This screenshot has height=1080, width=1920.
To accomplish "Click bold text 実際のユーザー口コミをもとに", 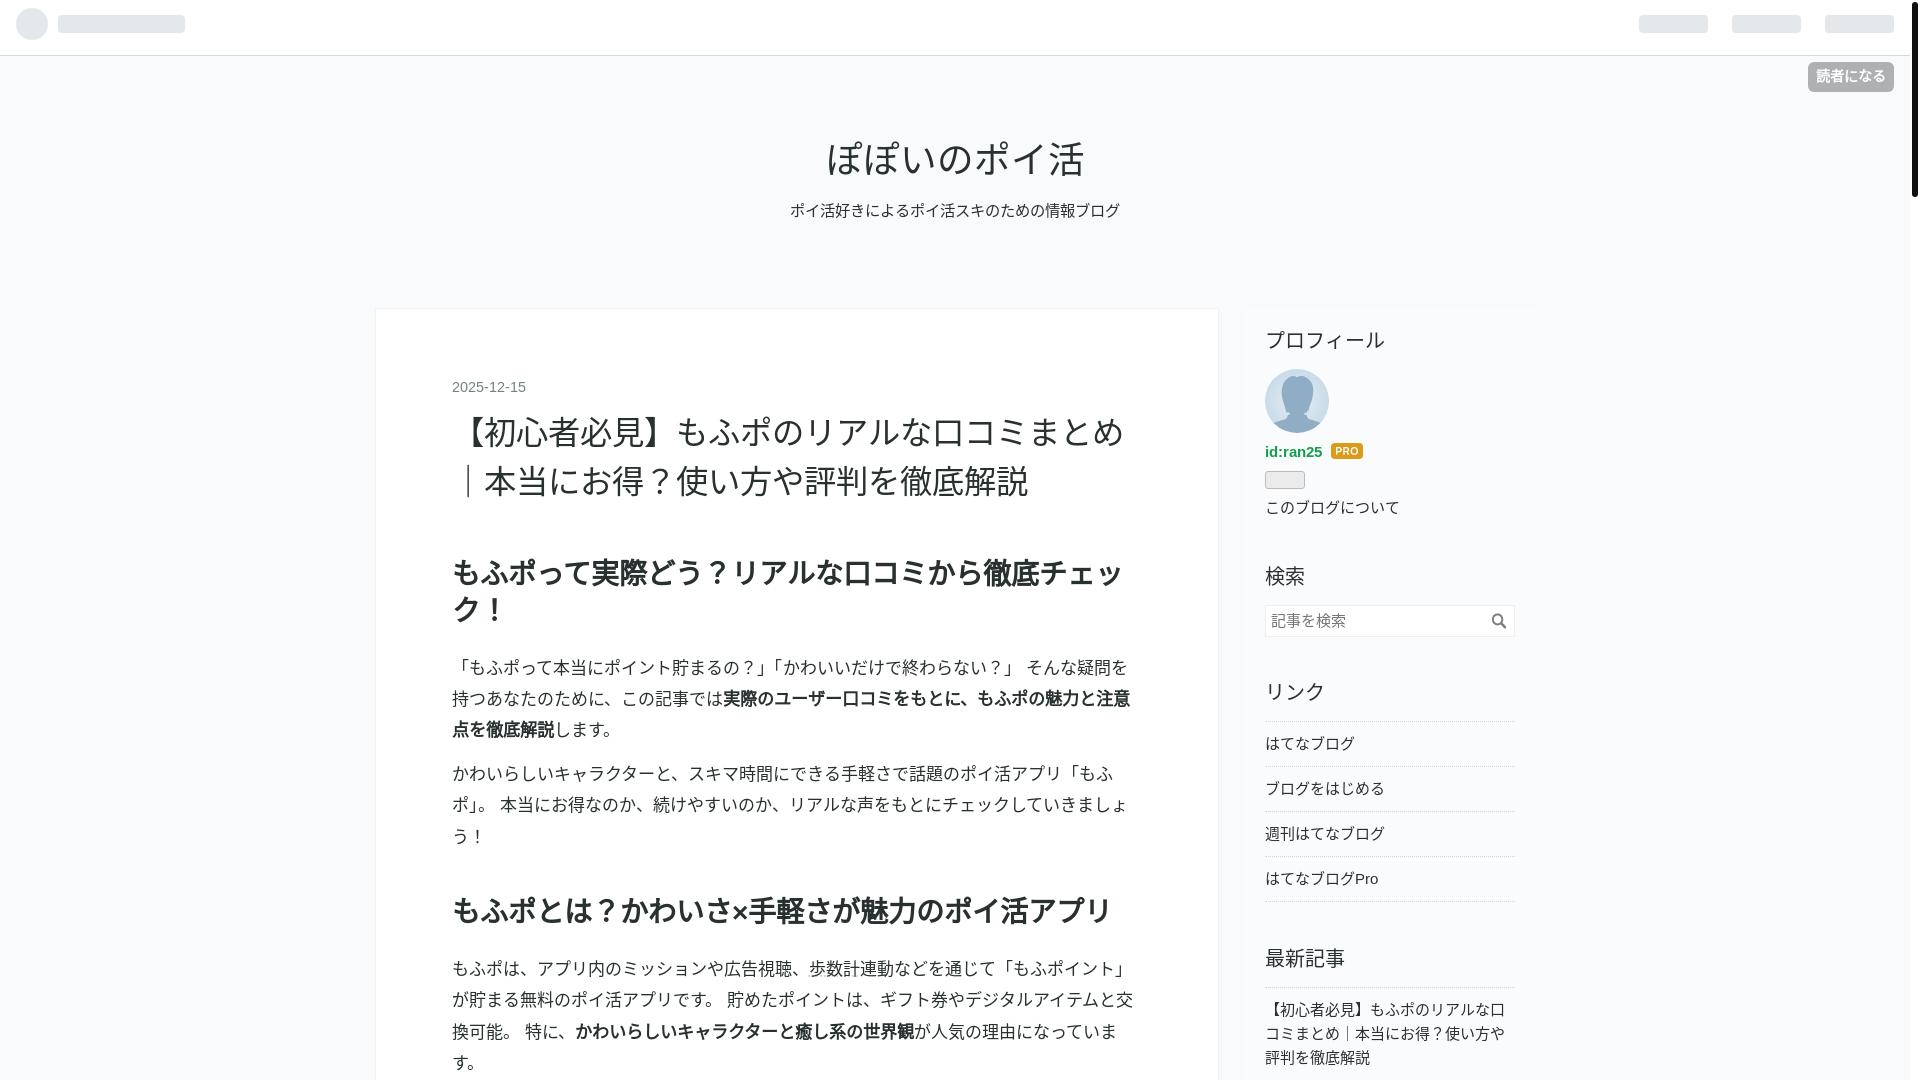I will pyautogui.click(x=842, y=699).
